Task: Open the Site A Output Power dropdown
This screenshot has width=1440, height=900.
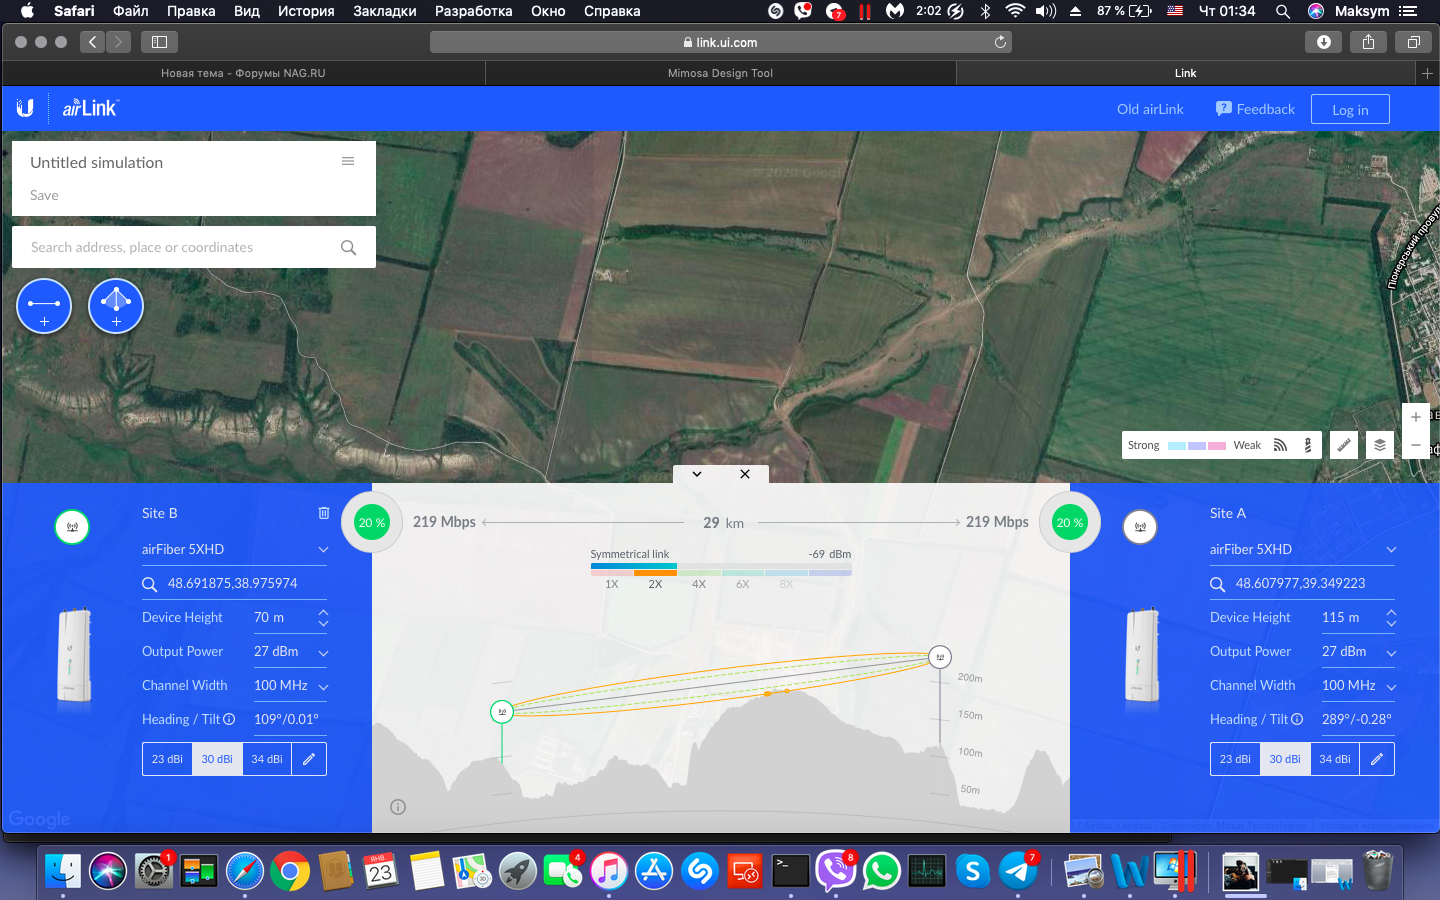Action: 1391,653
